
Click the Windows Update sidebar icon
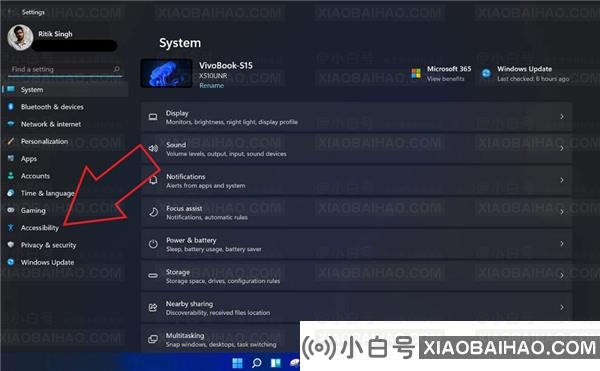coord(11,262)
